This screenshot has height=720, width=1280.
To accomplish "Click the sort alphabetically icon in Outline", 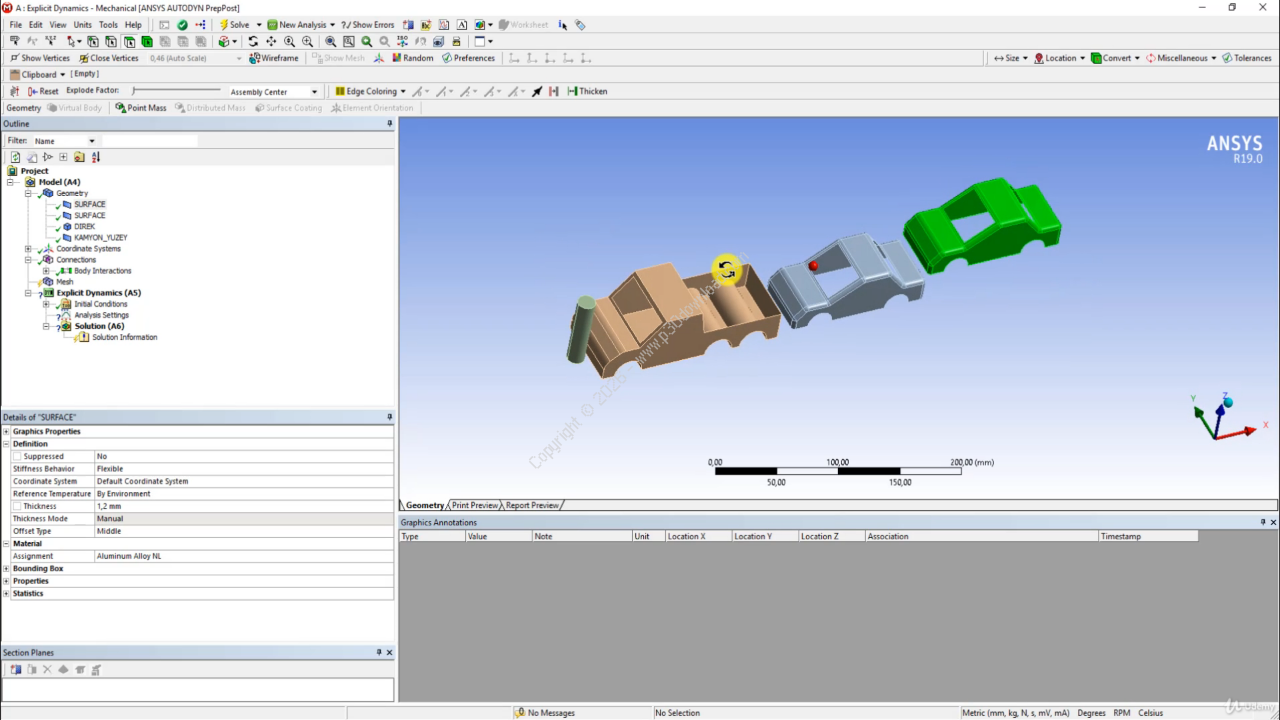I will coord(96,157).
